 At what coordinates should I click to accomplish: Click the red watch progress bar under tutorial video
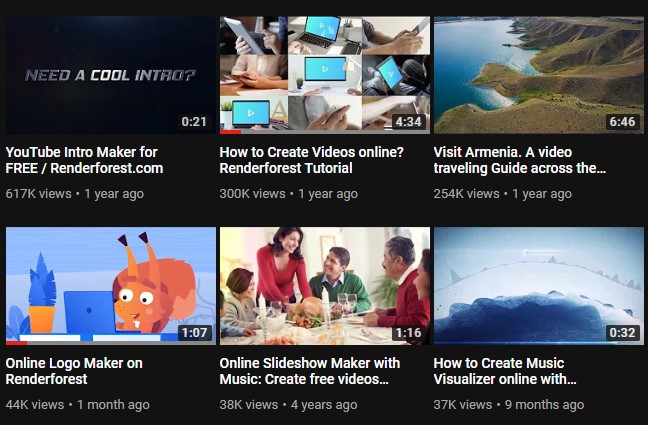point(231,132)
